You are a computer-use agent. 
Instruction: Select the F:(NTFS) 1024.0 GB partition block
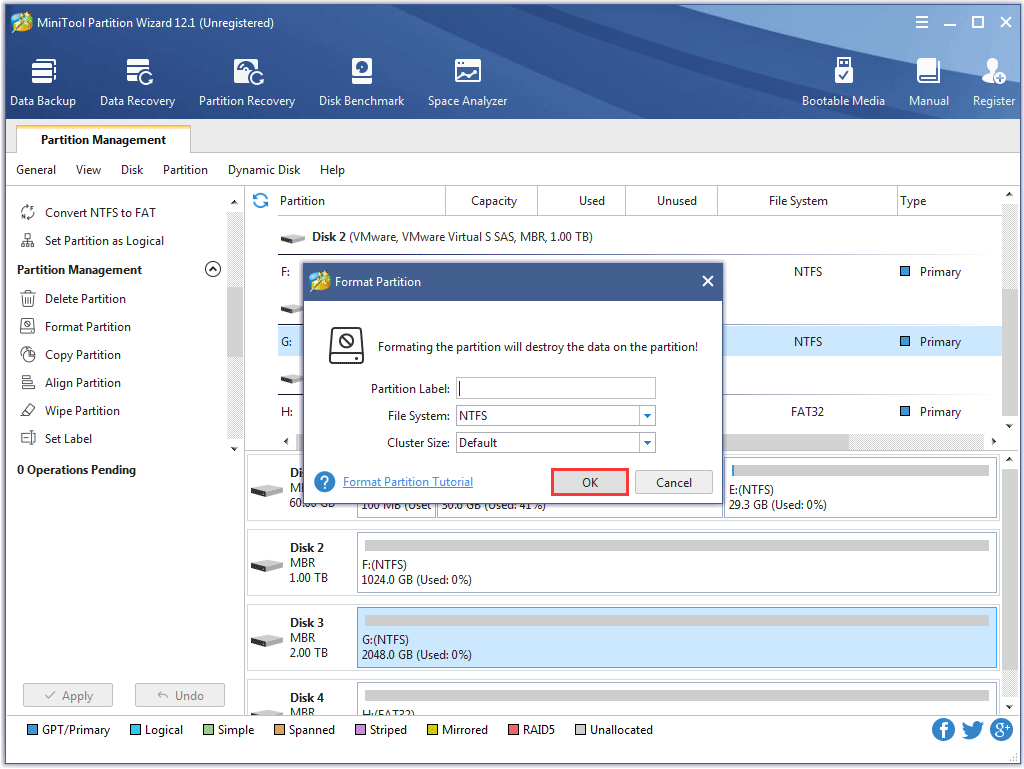[677, 563]
